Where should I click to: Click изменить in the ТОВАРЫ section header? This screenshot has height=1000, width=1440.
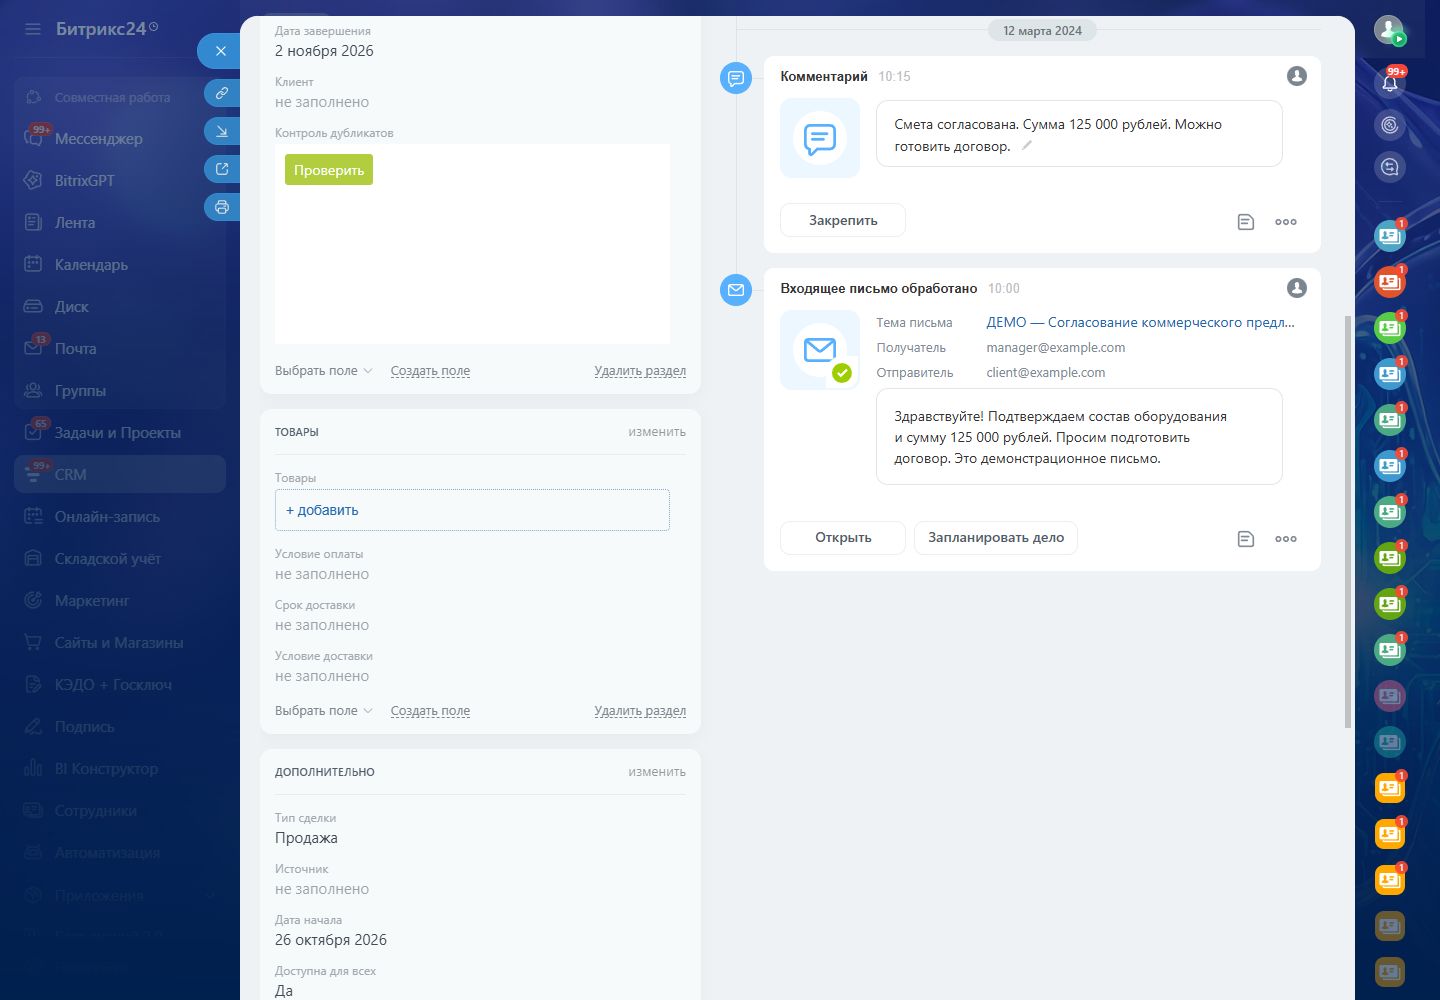[x=657, y=432]
